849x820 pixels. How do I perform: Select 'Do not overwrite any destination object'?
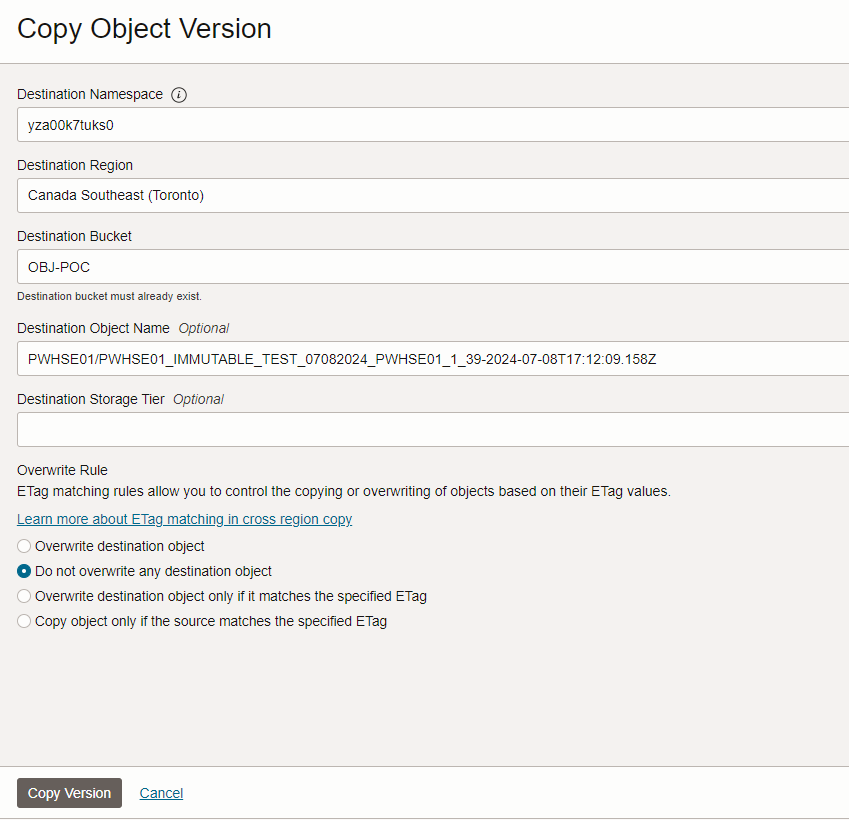[x=24, y=571]
